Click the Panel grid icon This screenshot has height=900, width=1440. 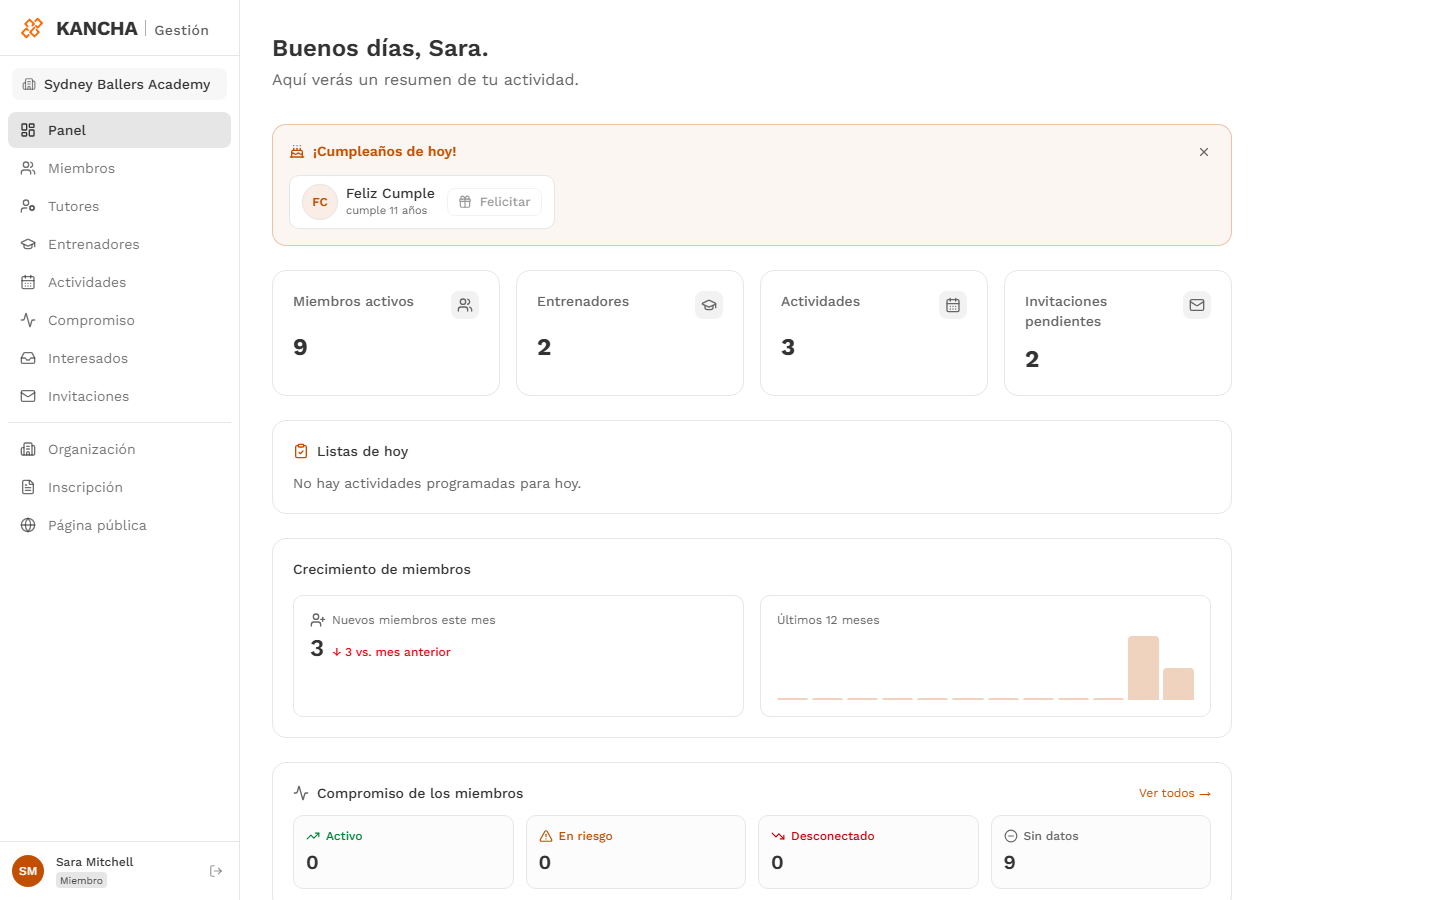(28, 130)
